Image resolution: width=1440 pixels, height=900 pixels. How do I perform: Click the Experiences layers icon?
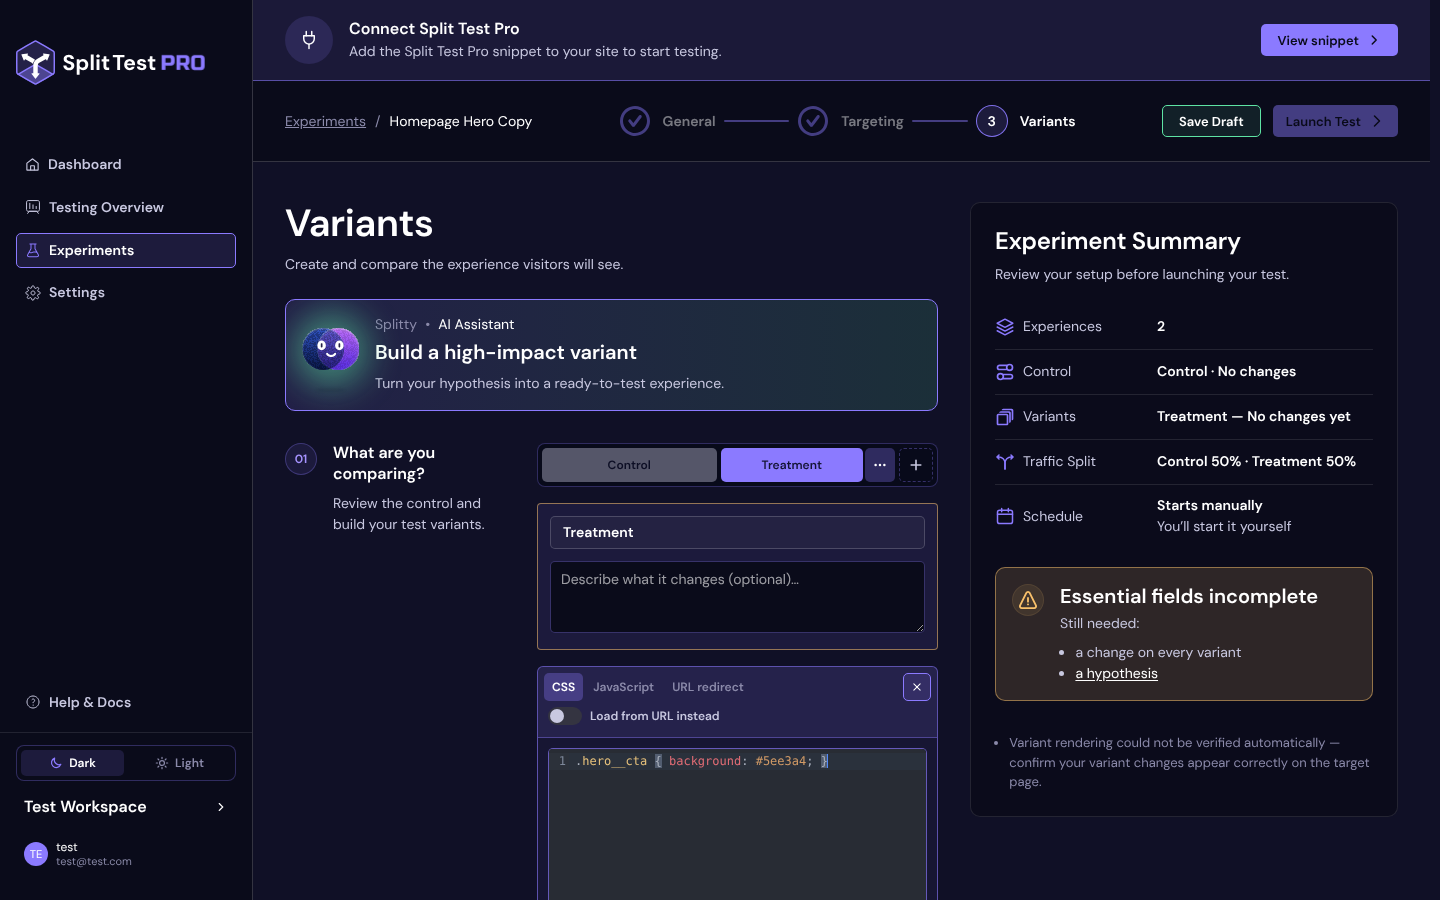(1005, 327)
